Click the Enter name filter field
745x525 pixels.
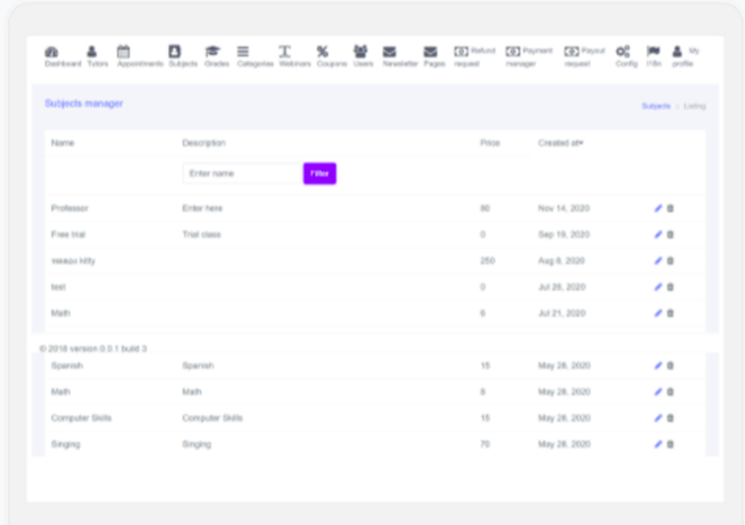tap(241, 173)
